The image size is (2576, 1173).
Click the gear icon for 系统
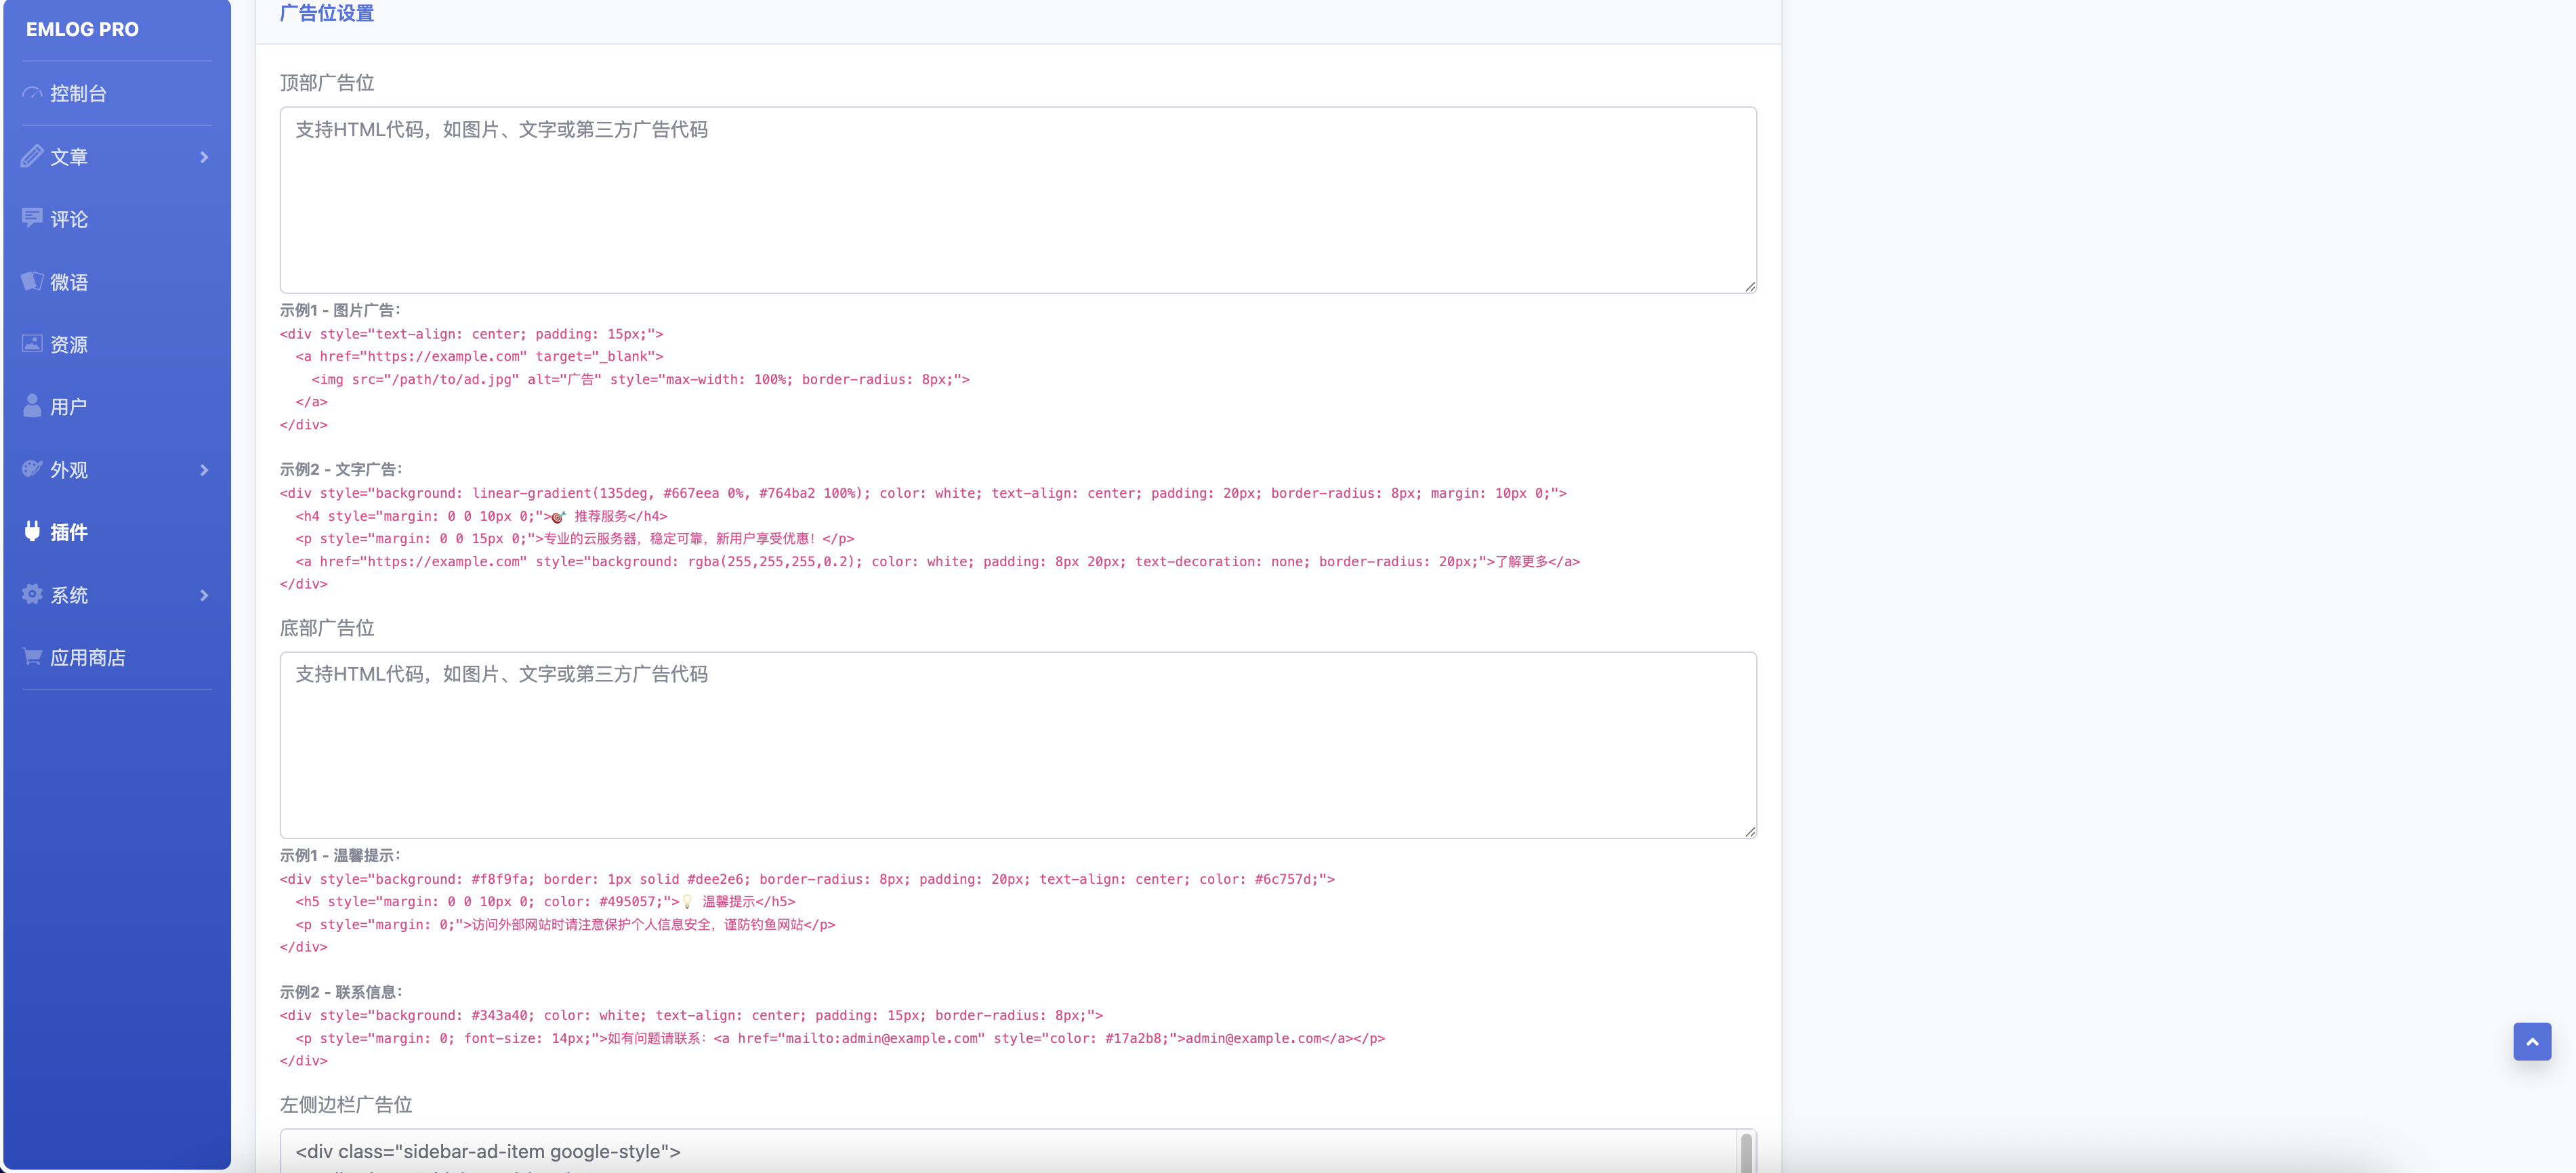point(32,594)
